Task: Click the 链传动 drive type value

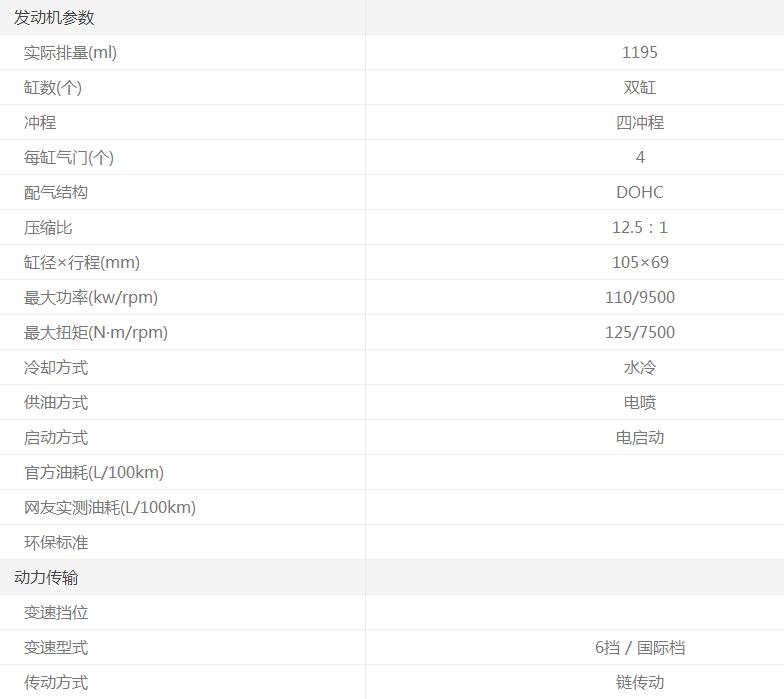Action: [x=639, y=683]
